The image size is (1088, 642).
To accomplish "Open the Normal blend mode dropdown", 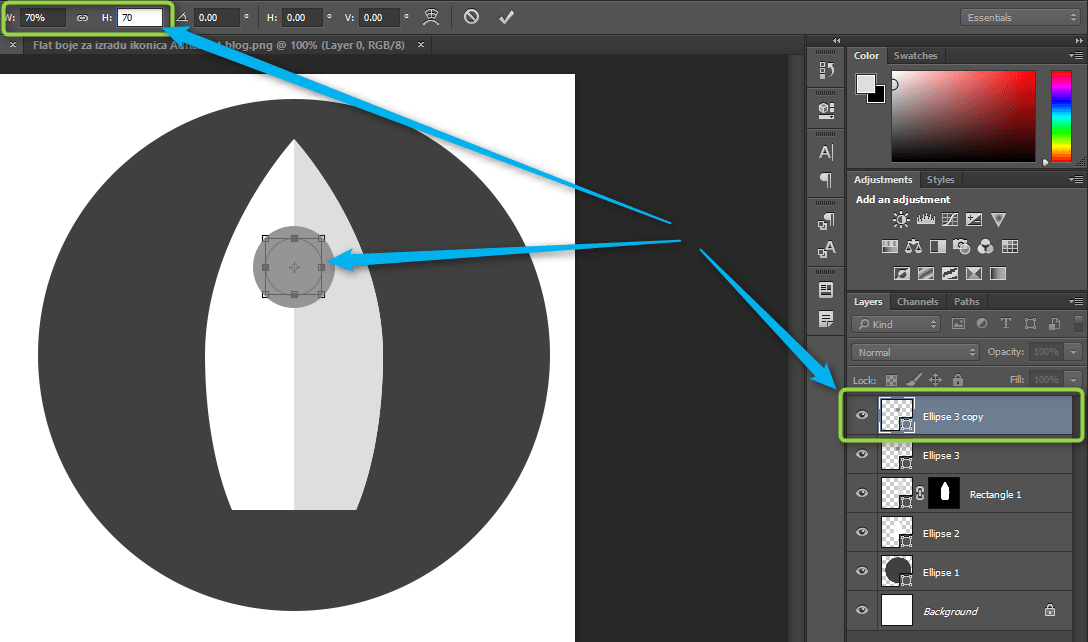I will tap(915, 352).
